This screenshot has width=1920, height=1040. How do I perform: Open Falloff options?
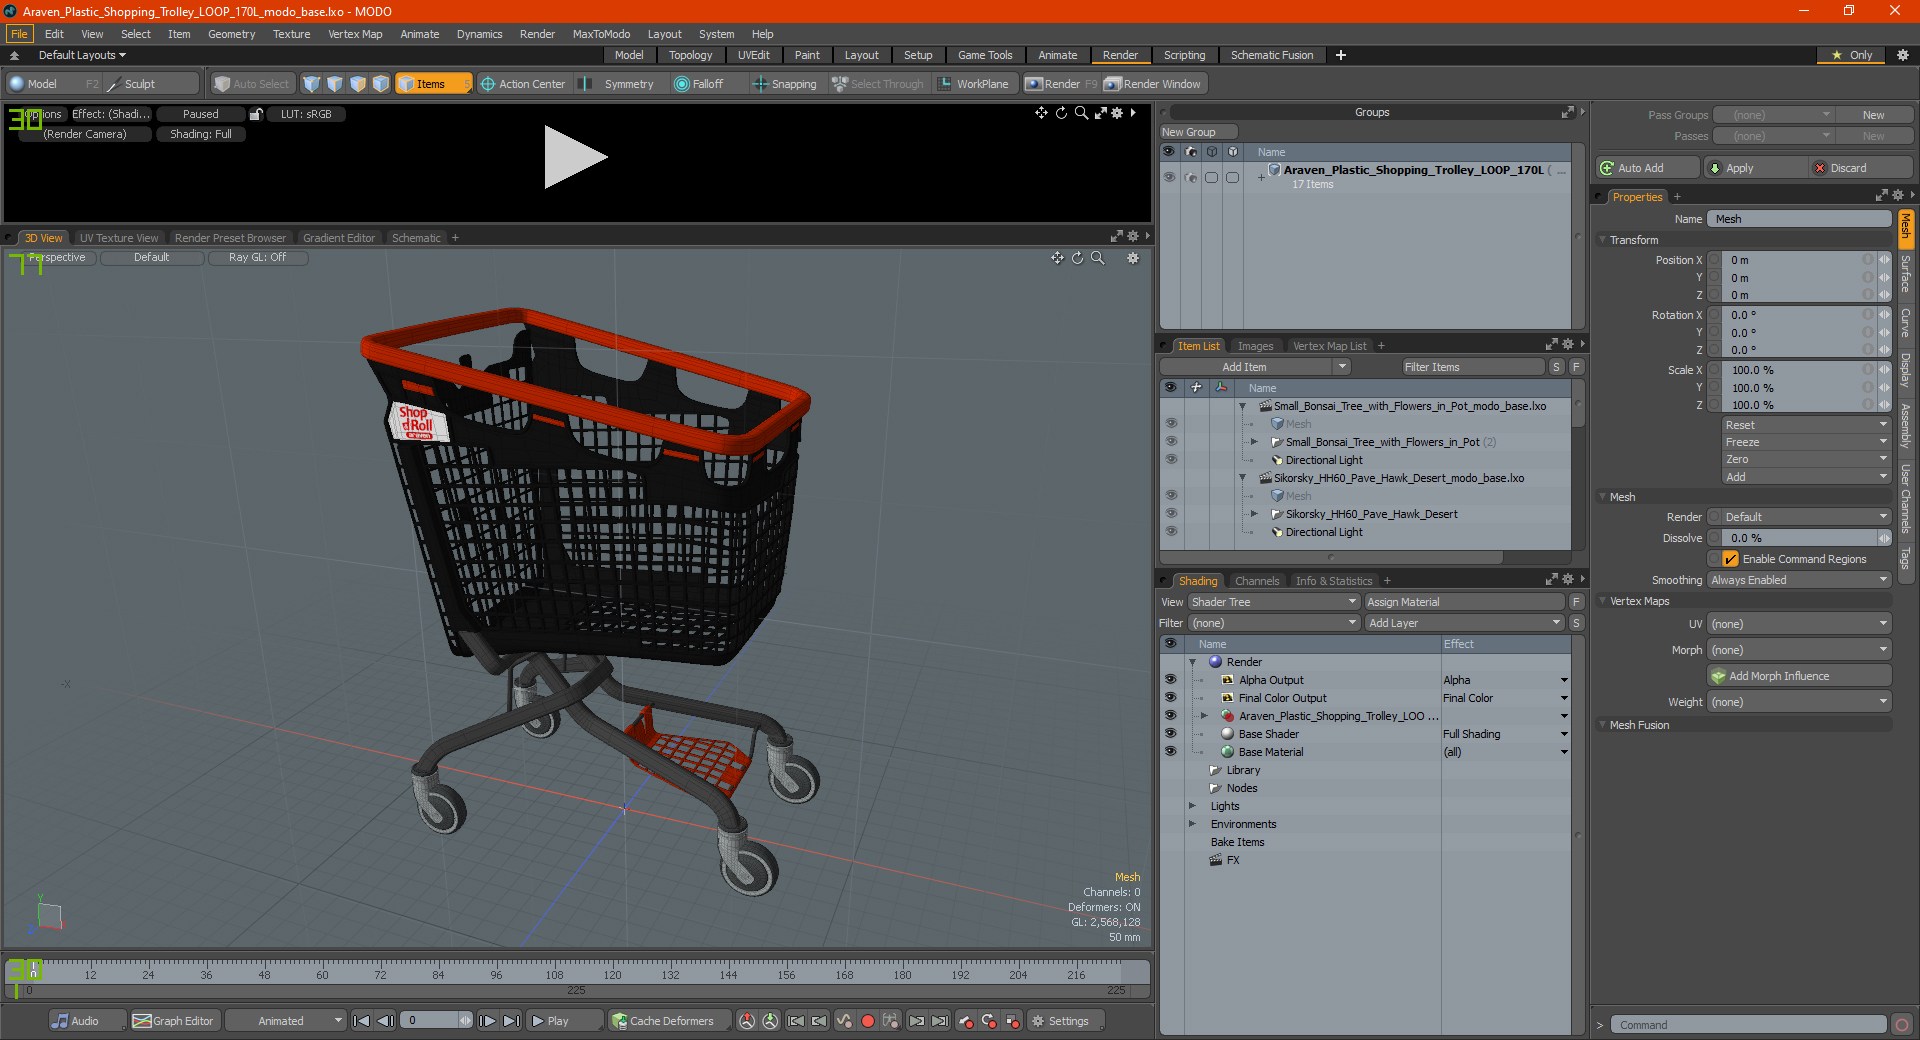click(x=699, y=84)
